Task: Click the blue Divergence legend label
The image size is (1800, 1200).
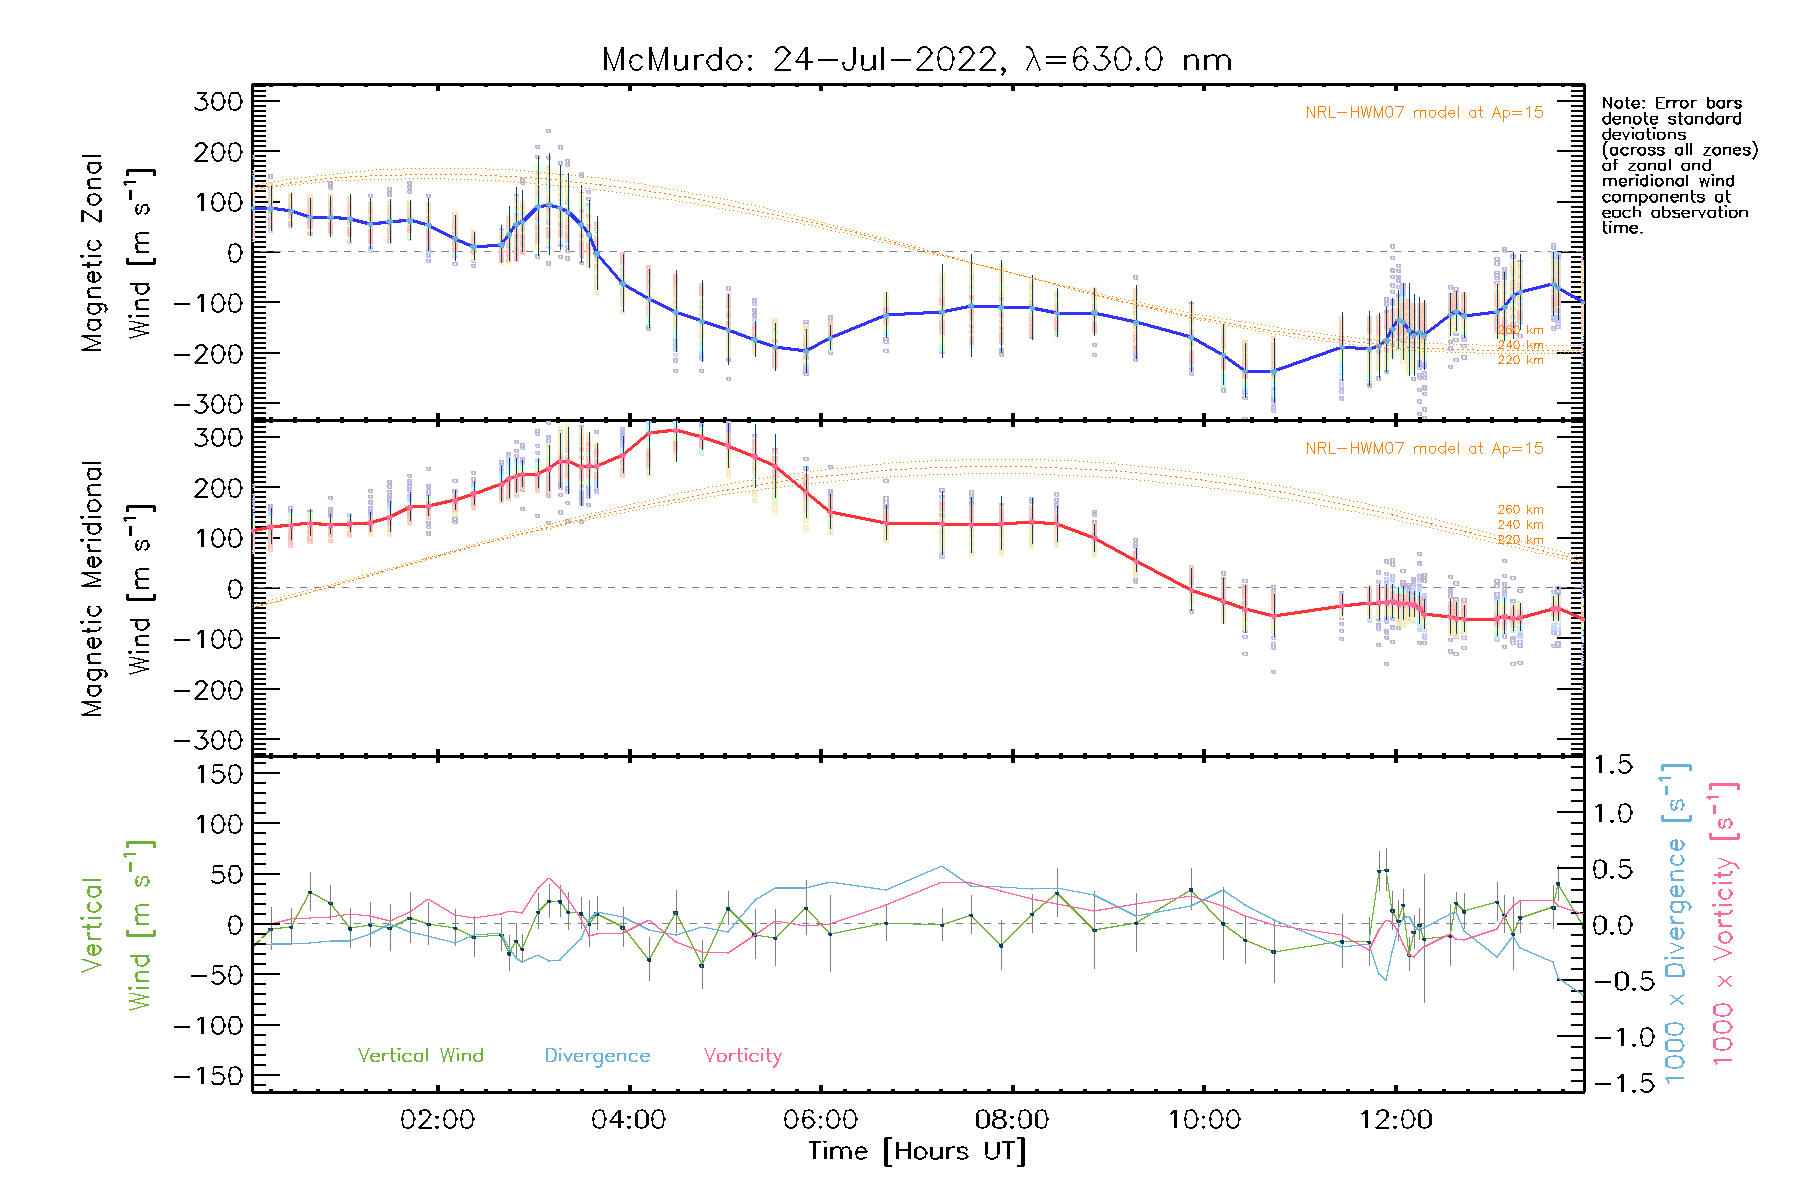Action: click(x=597, y=1056)
